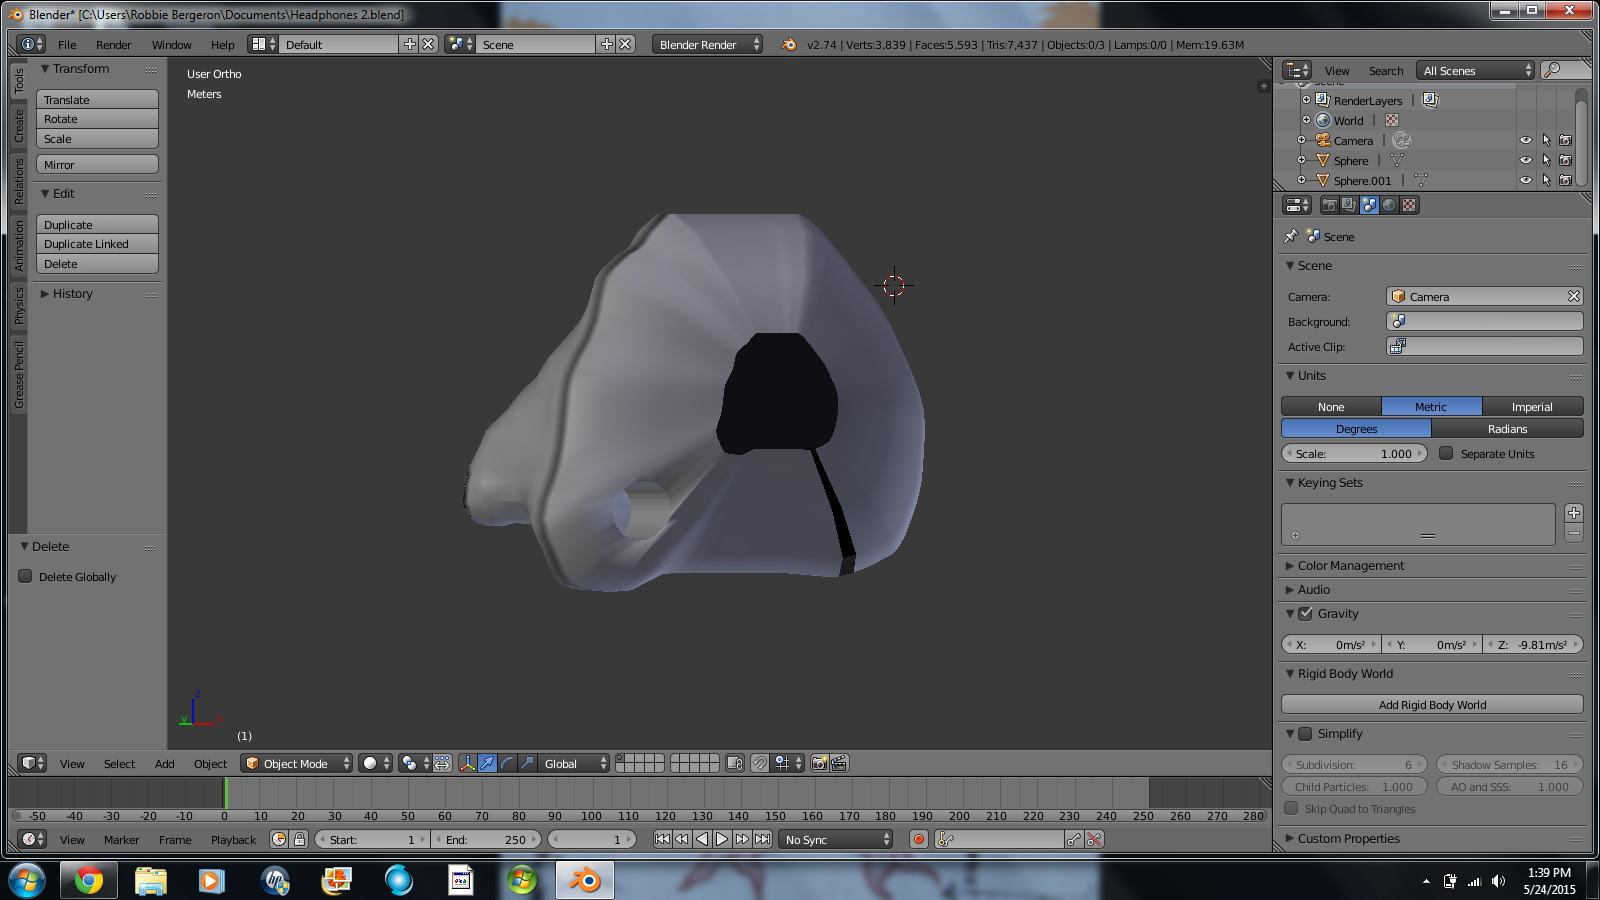Select the scale manipulator icon
1600x900 pixels.
click(x=527, y=763)
